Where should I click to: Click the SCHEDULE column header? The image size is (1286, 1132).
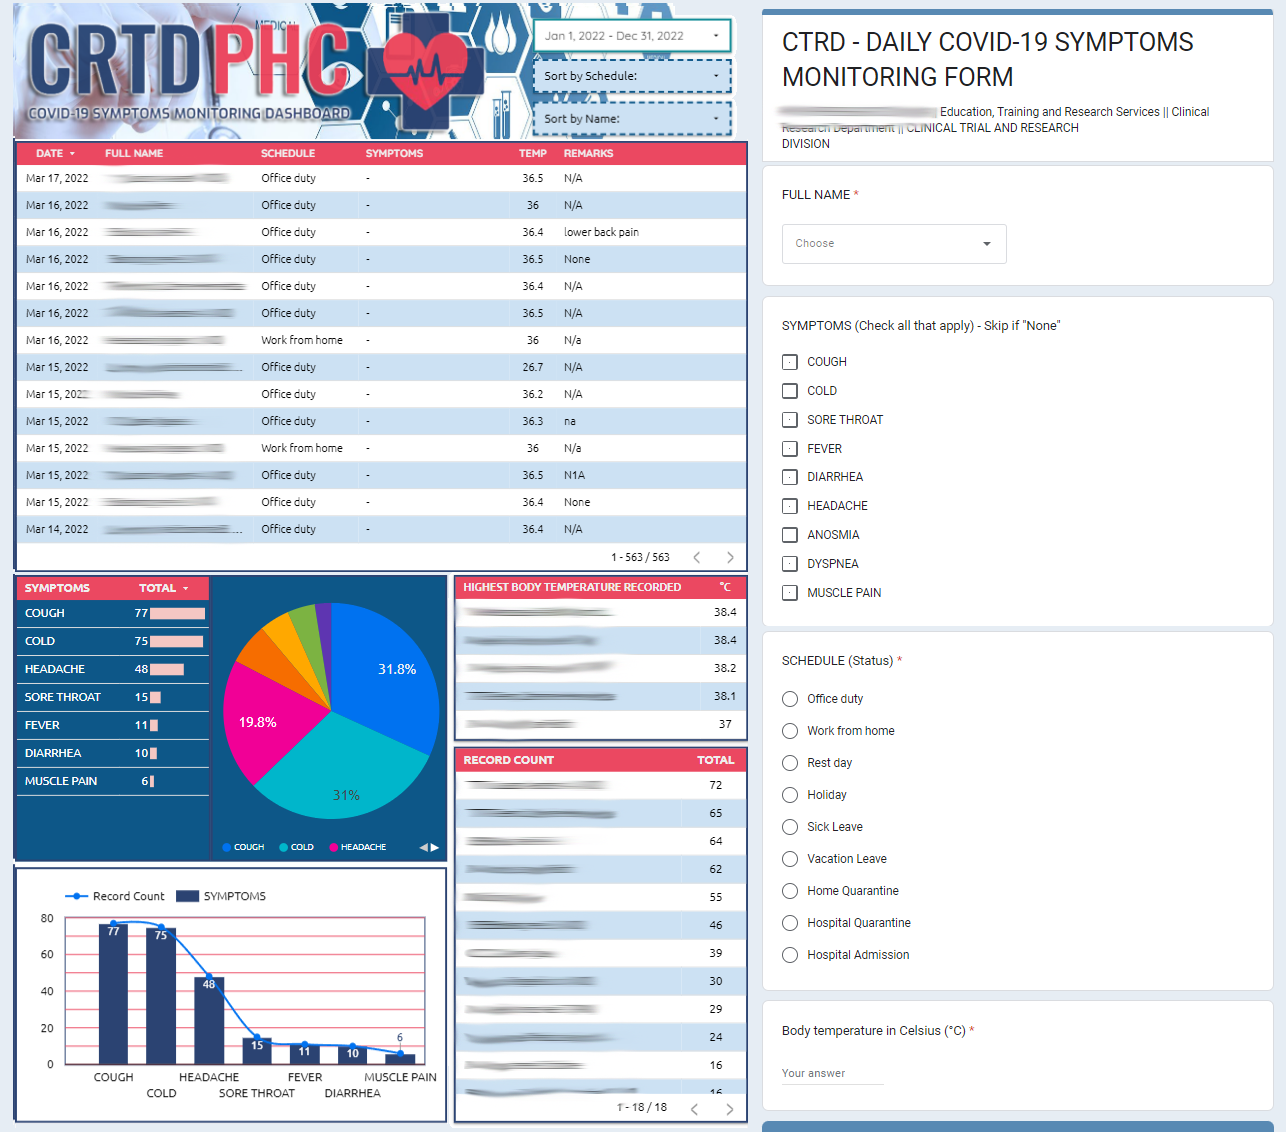(x=288, y=153)
